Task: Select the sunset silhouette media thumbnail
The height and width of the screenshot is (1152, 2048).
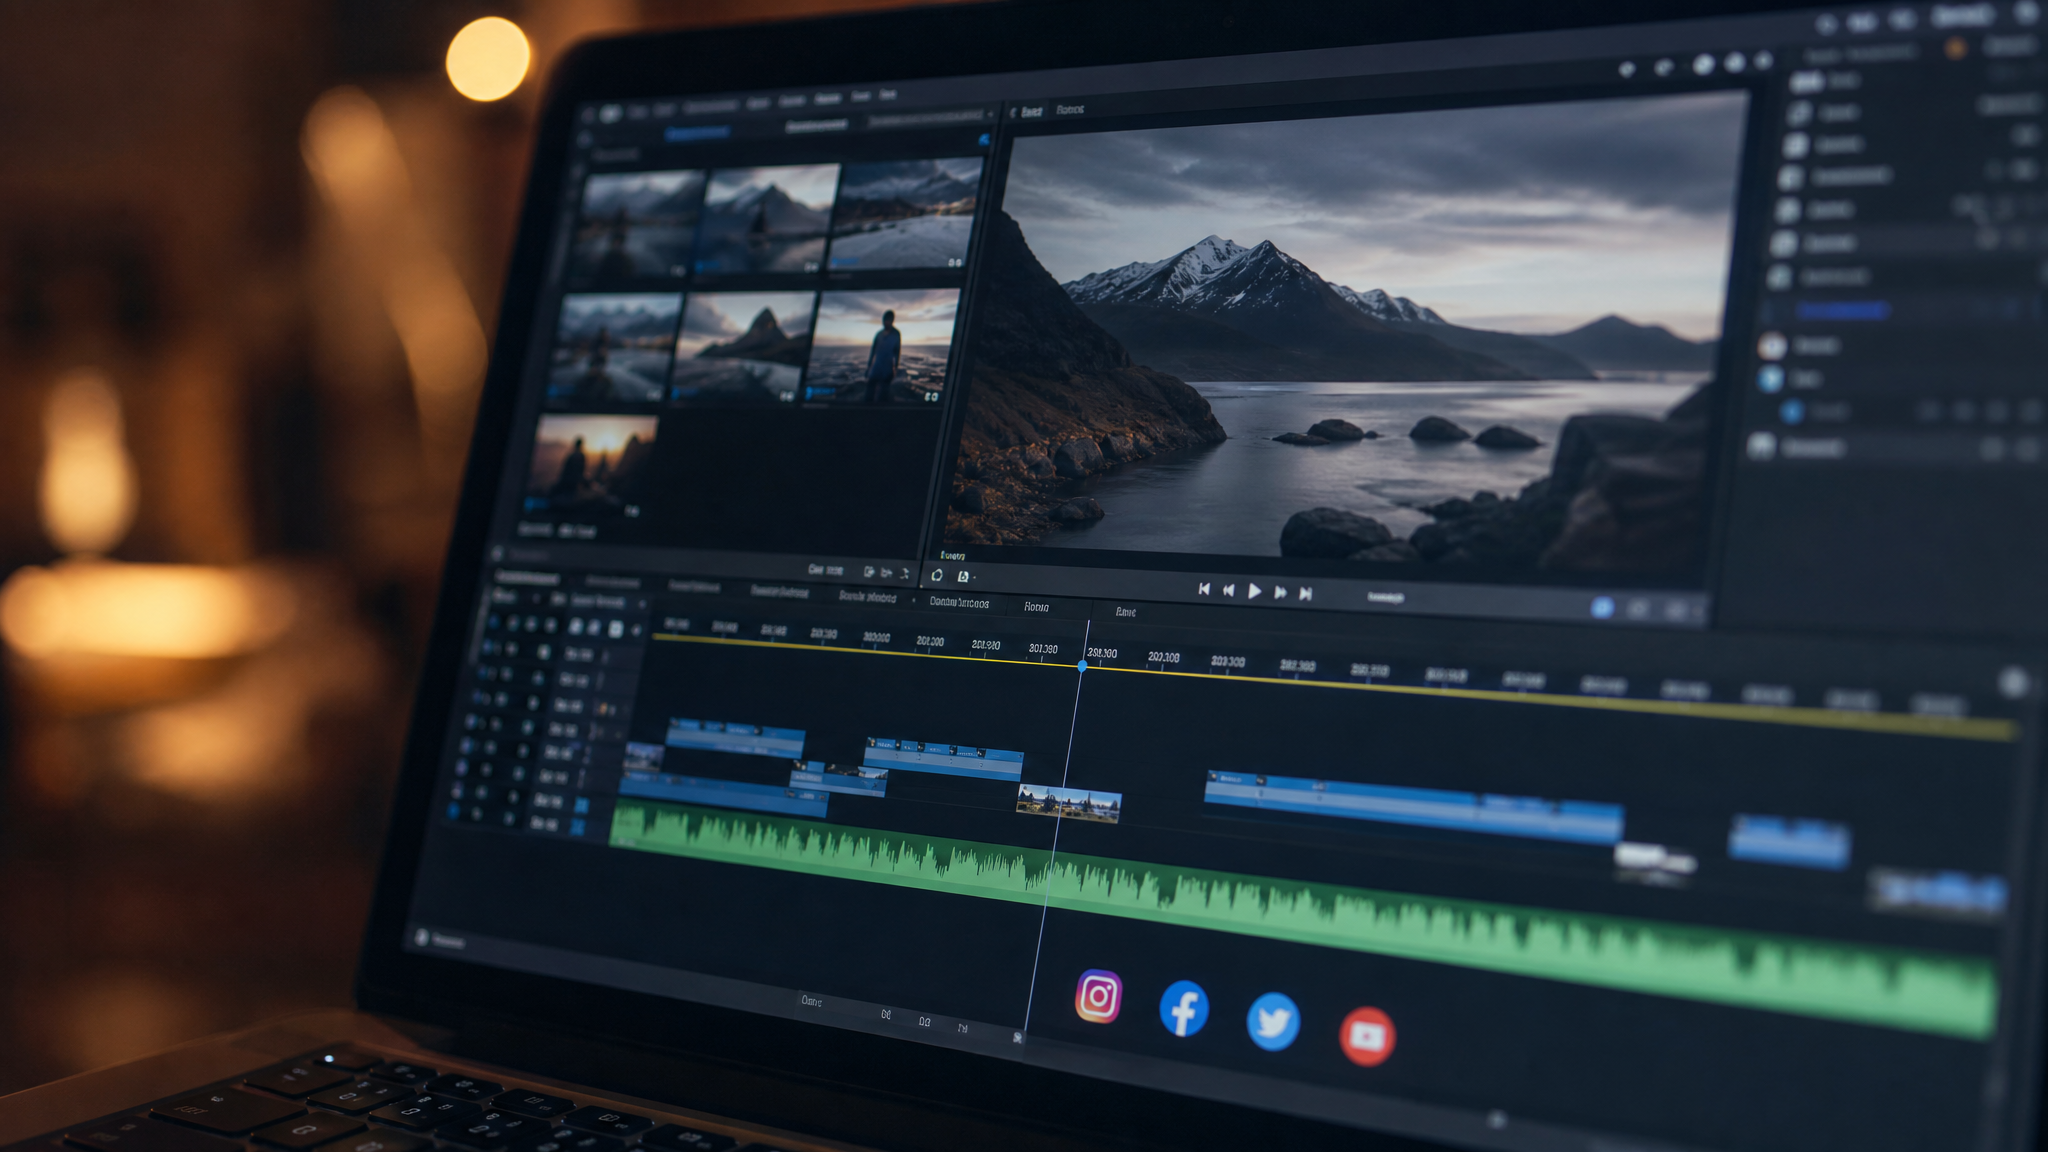Action: pyautogui.click(x=590, y=466)
